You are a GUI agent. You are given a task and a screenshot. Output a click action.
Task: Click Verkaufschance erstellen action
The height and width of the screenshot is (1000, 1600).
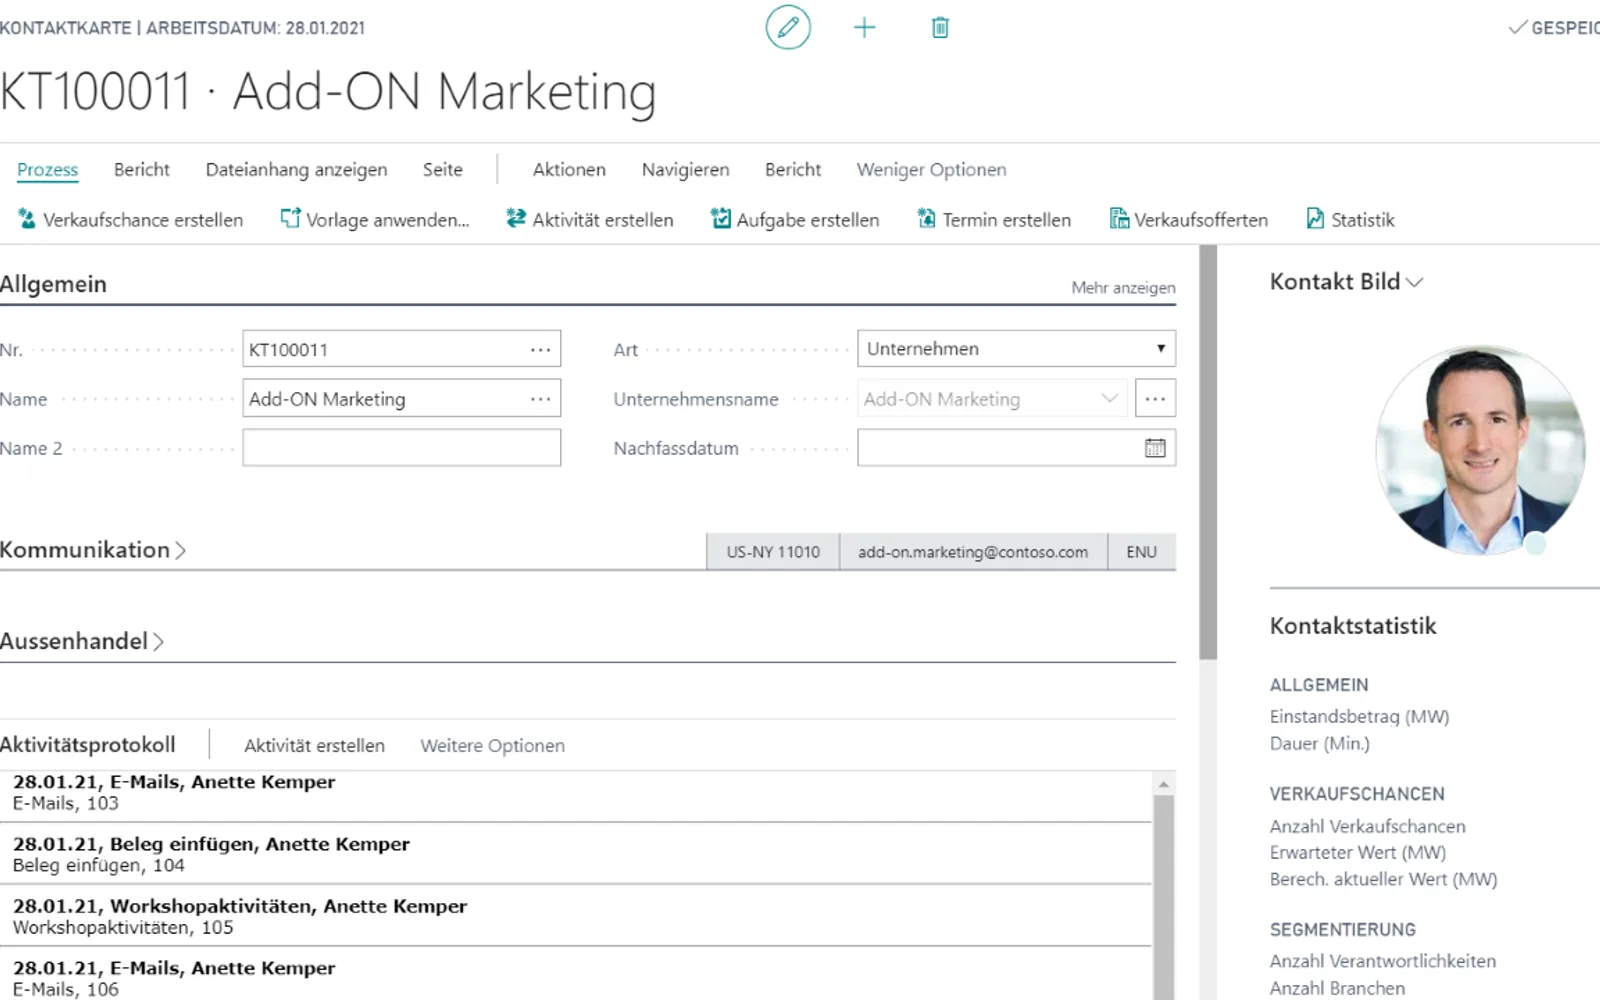131,219
